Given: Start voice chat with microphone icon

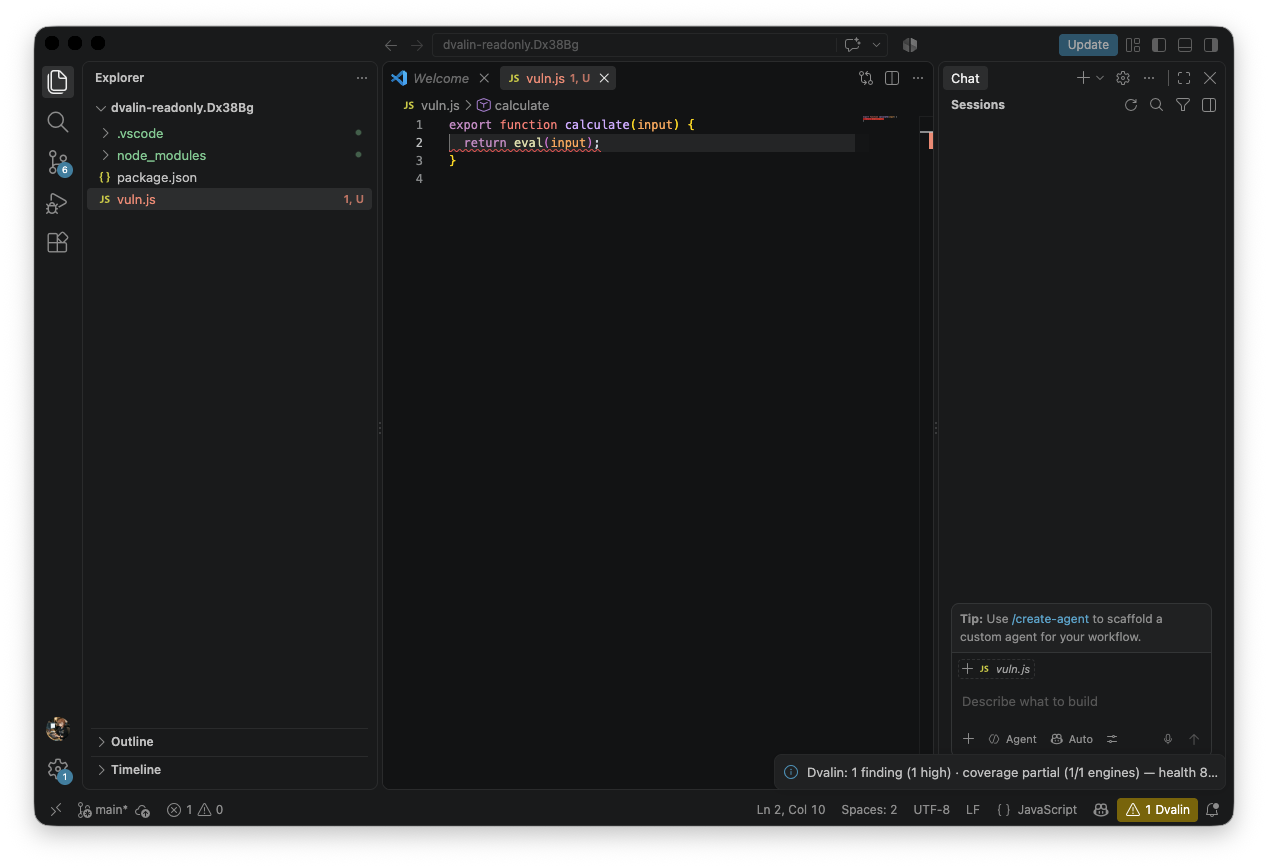Looking at the screenshot, I should tap(1167, 739).
